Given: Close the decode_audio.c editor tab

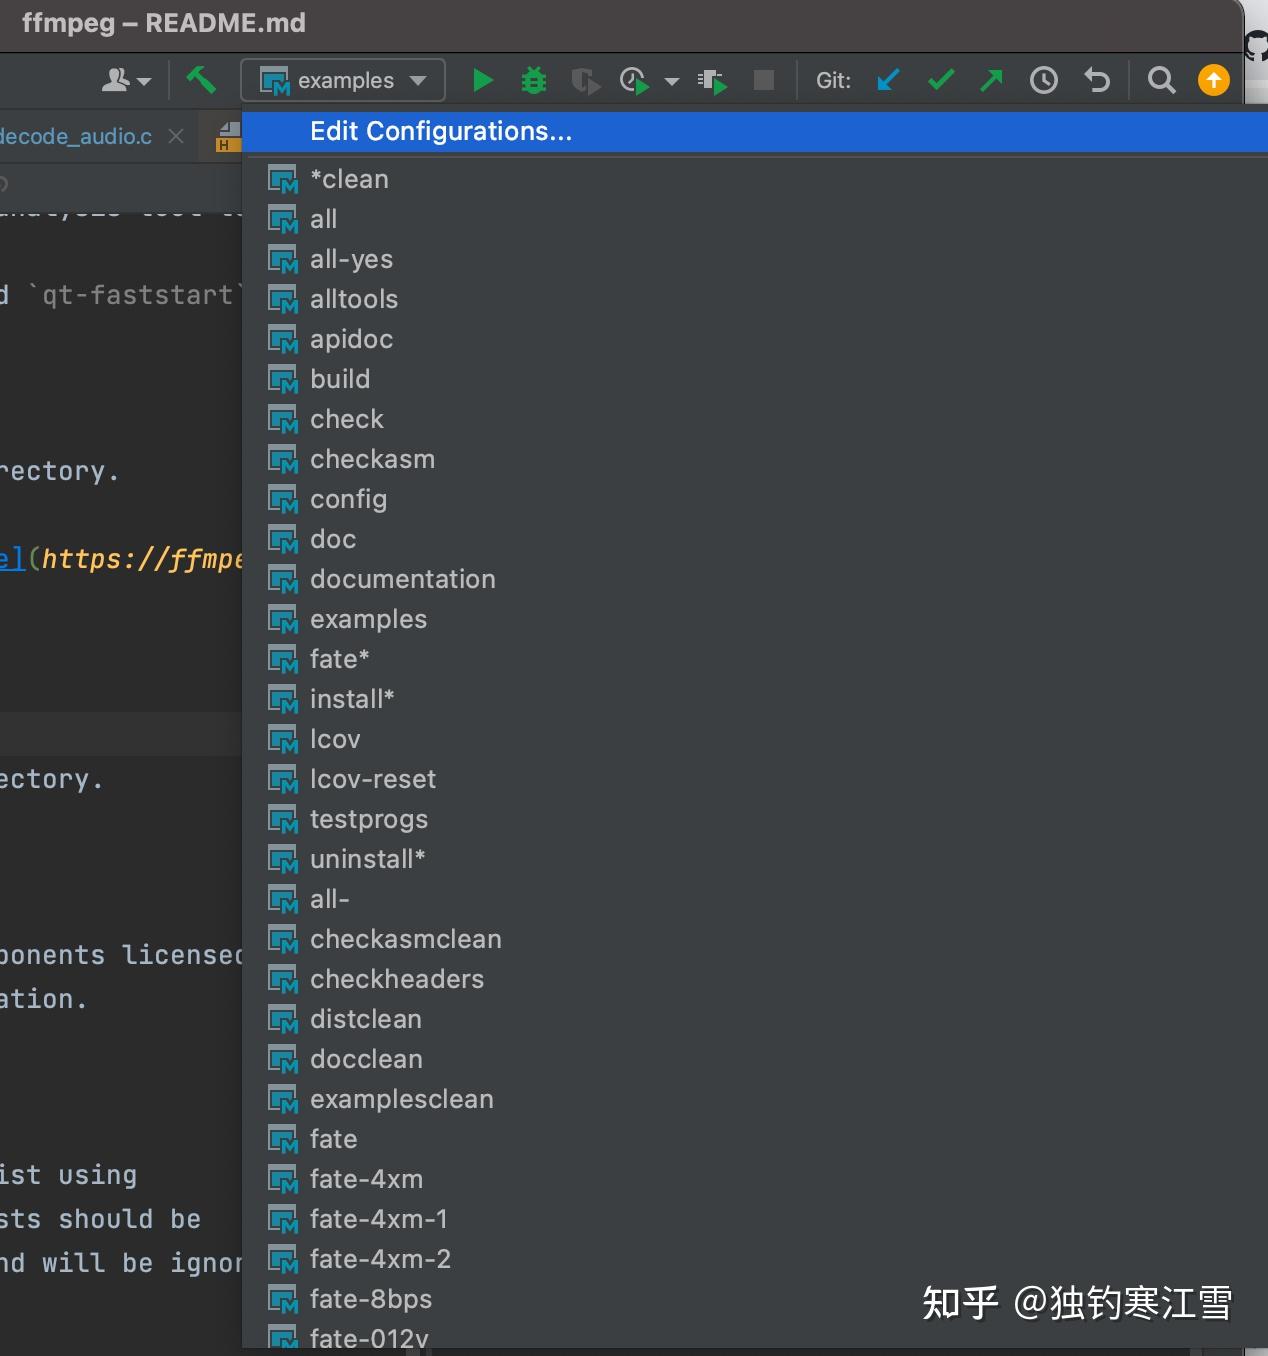Looking at the screenshot, I should 176,136.
